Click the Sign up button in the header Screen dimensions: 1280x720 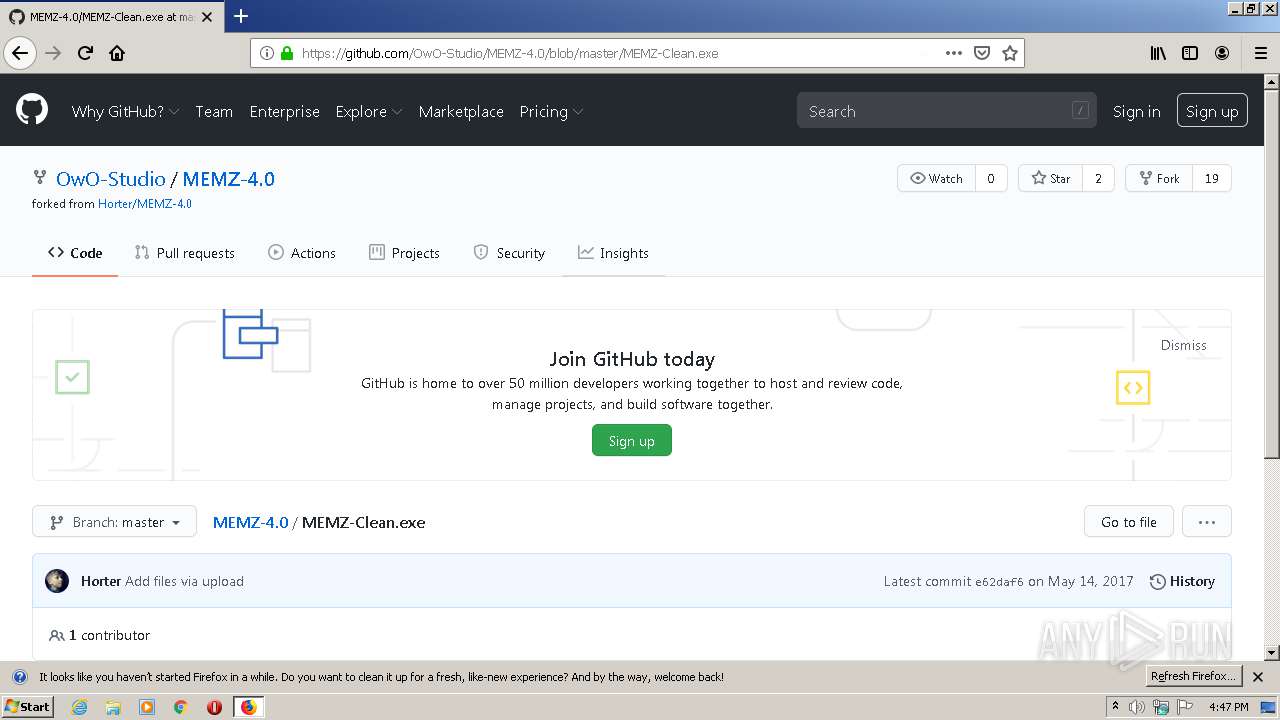(1212, 111)
